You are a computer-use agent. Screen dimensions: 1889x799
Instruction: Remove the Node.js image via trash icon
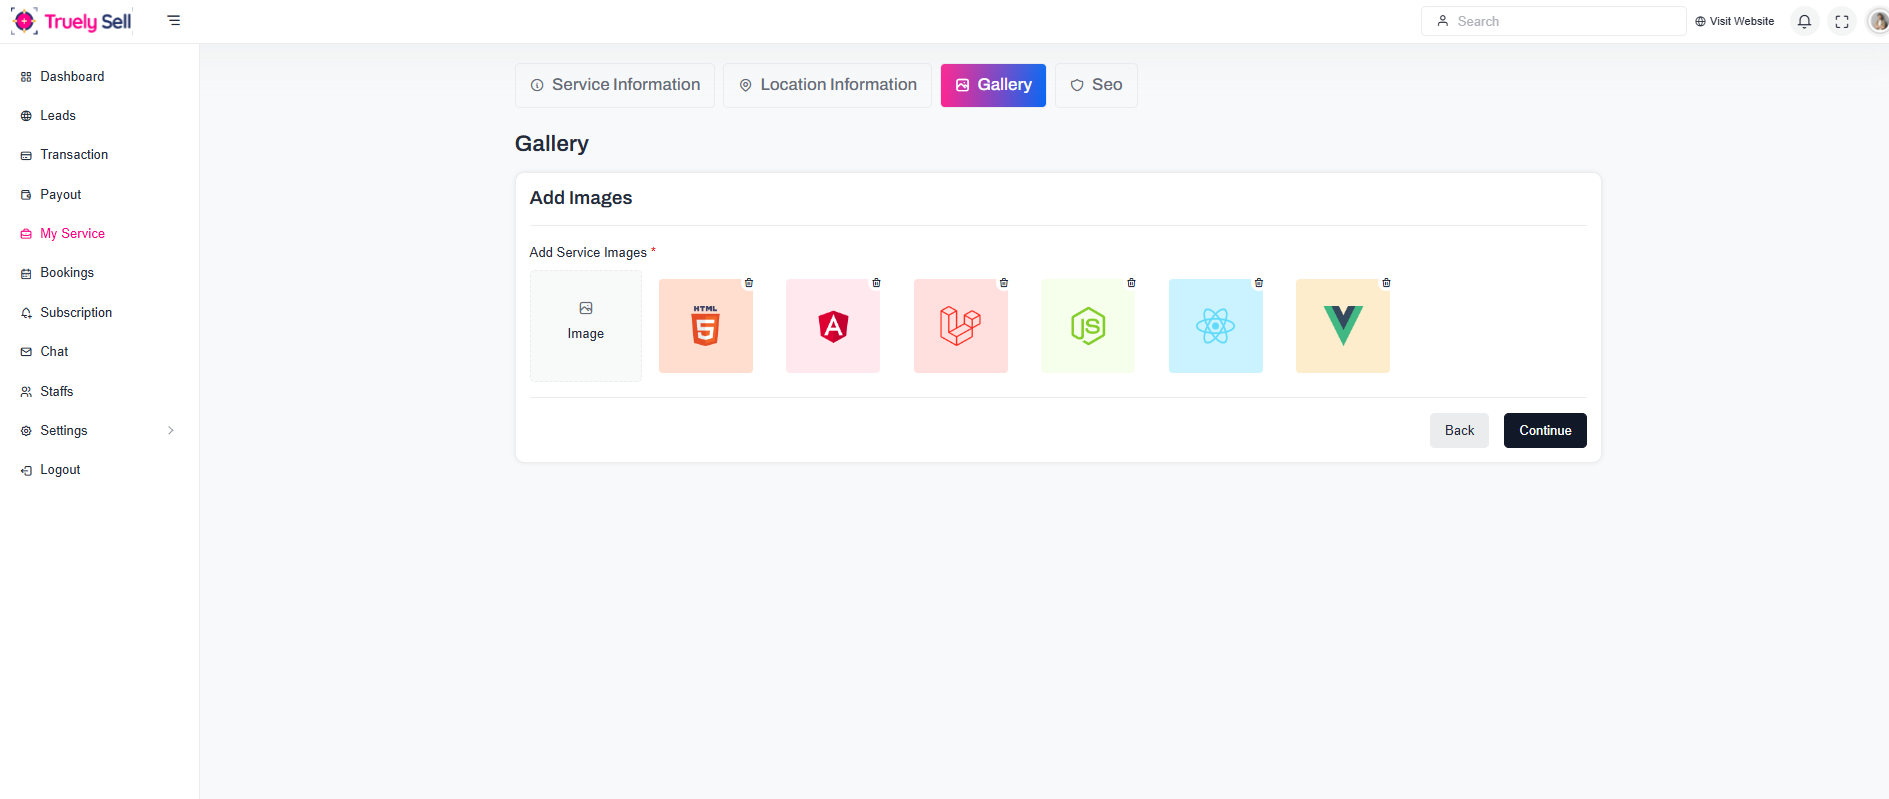pos(1131,283)
